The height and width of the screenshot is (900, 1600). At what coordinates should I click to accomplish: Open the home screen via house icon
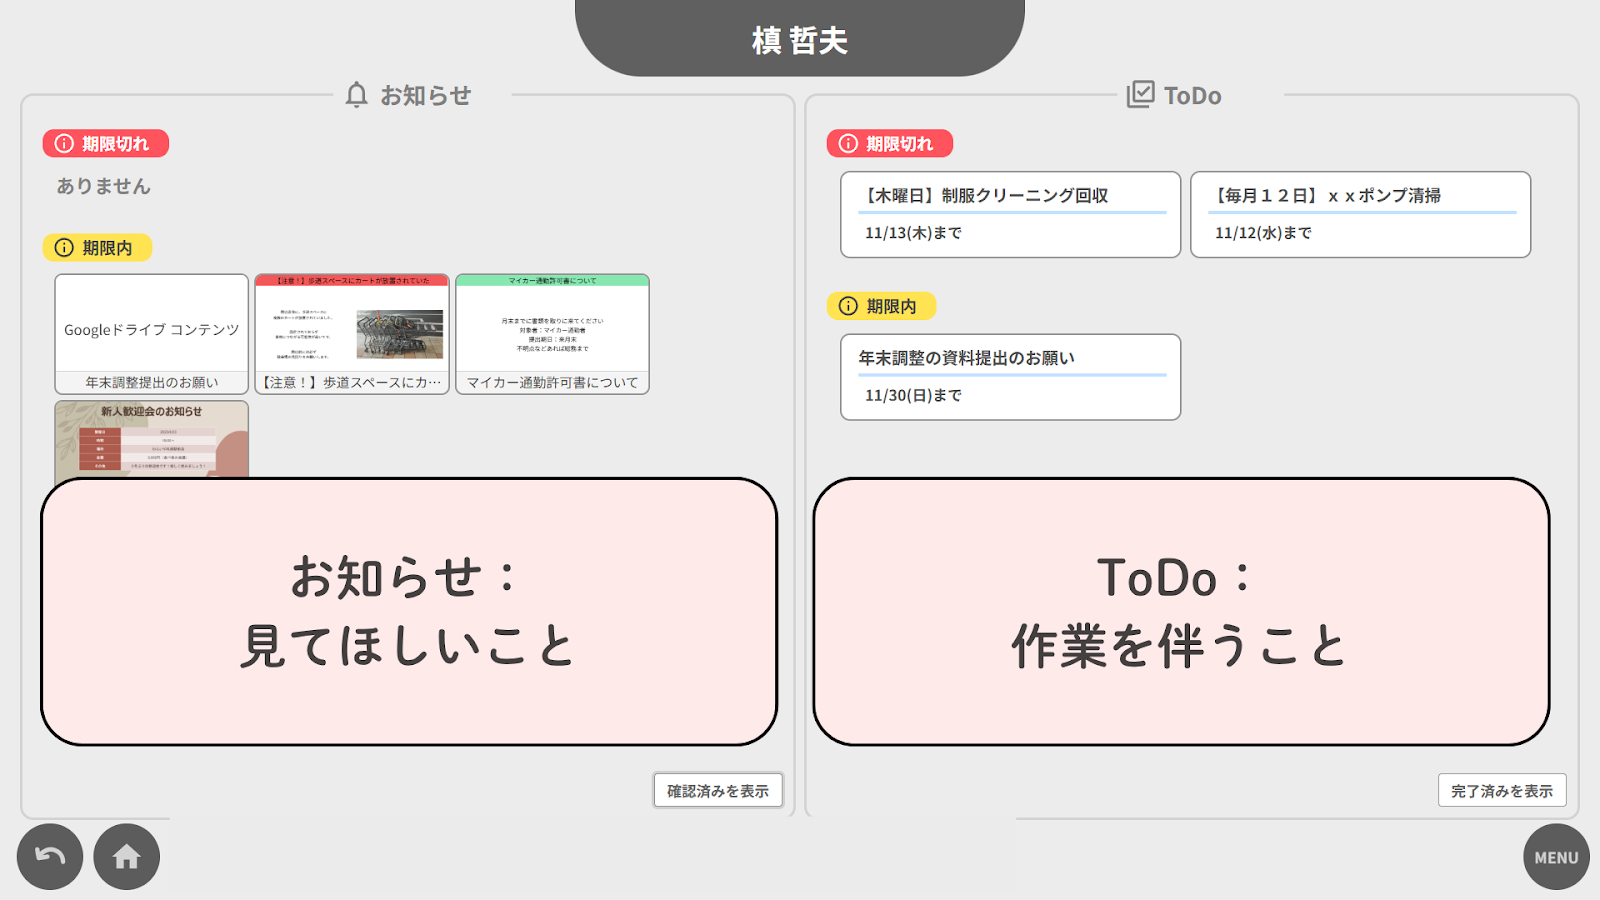point(126,856)
